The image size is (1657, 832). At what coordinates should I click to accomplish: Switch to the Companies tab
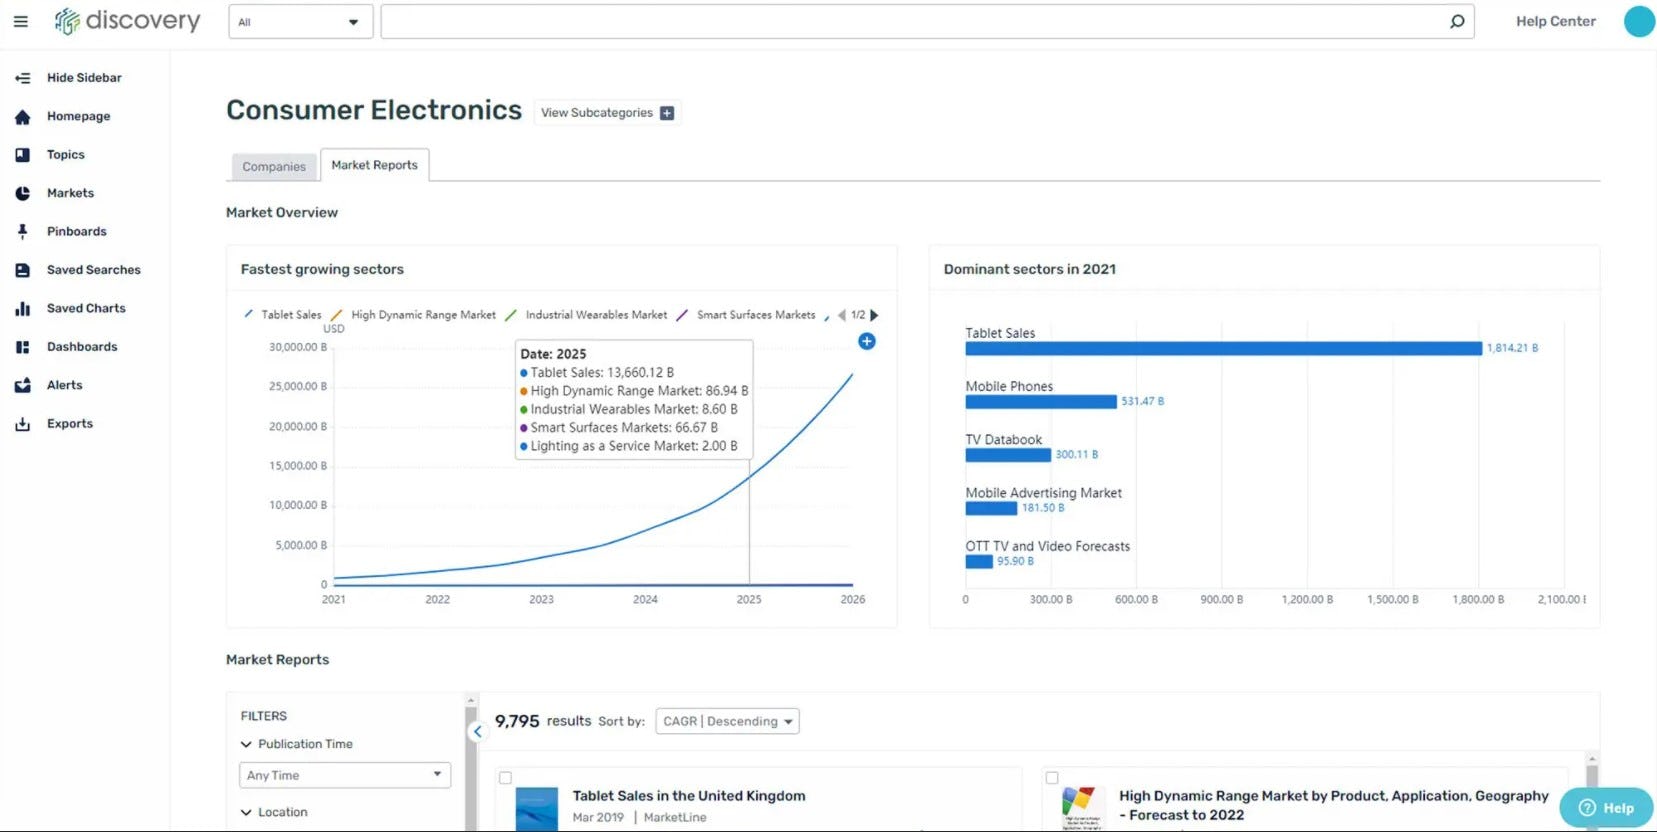pos(274,167)
